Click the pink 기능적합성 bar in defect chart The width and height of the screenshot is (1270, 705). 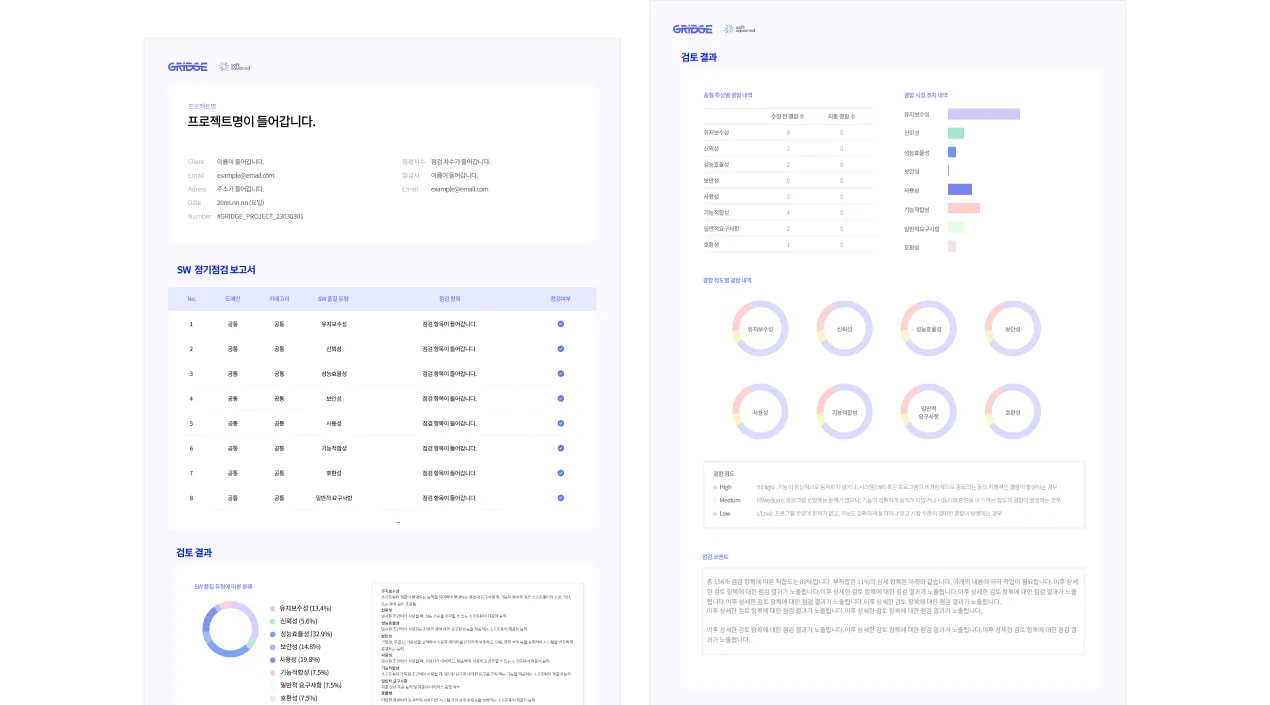pos(964,208)
